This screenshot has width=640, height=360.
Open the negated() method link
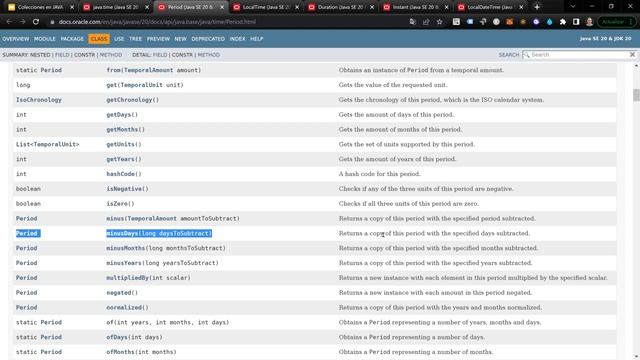[122, 293]
